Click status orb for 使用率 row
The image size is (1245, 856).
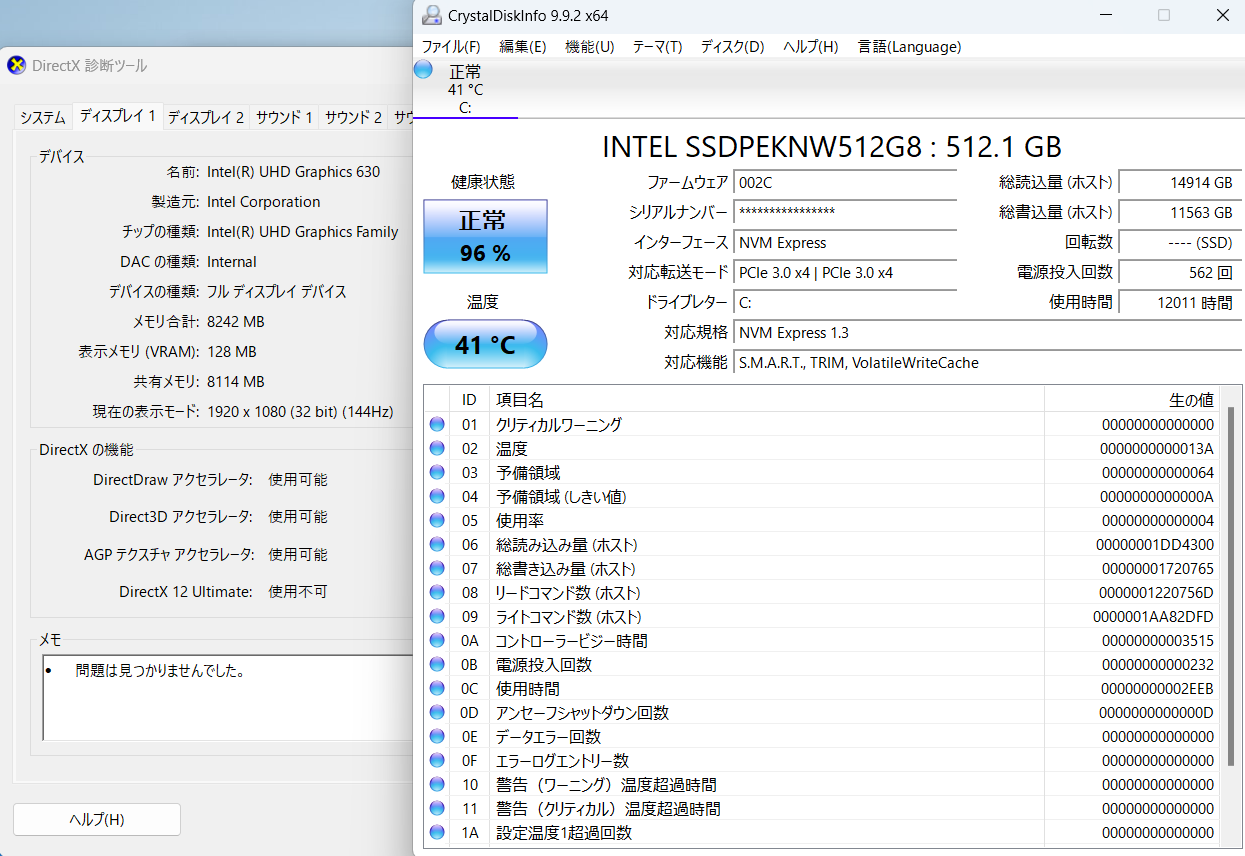[437, 520]
